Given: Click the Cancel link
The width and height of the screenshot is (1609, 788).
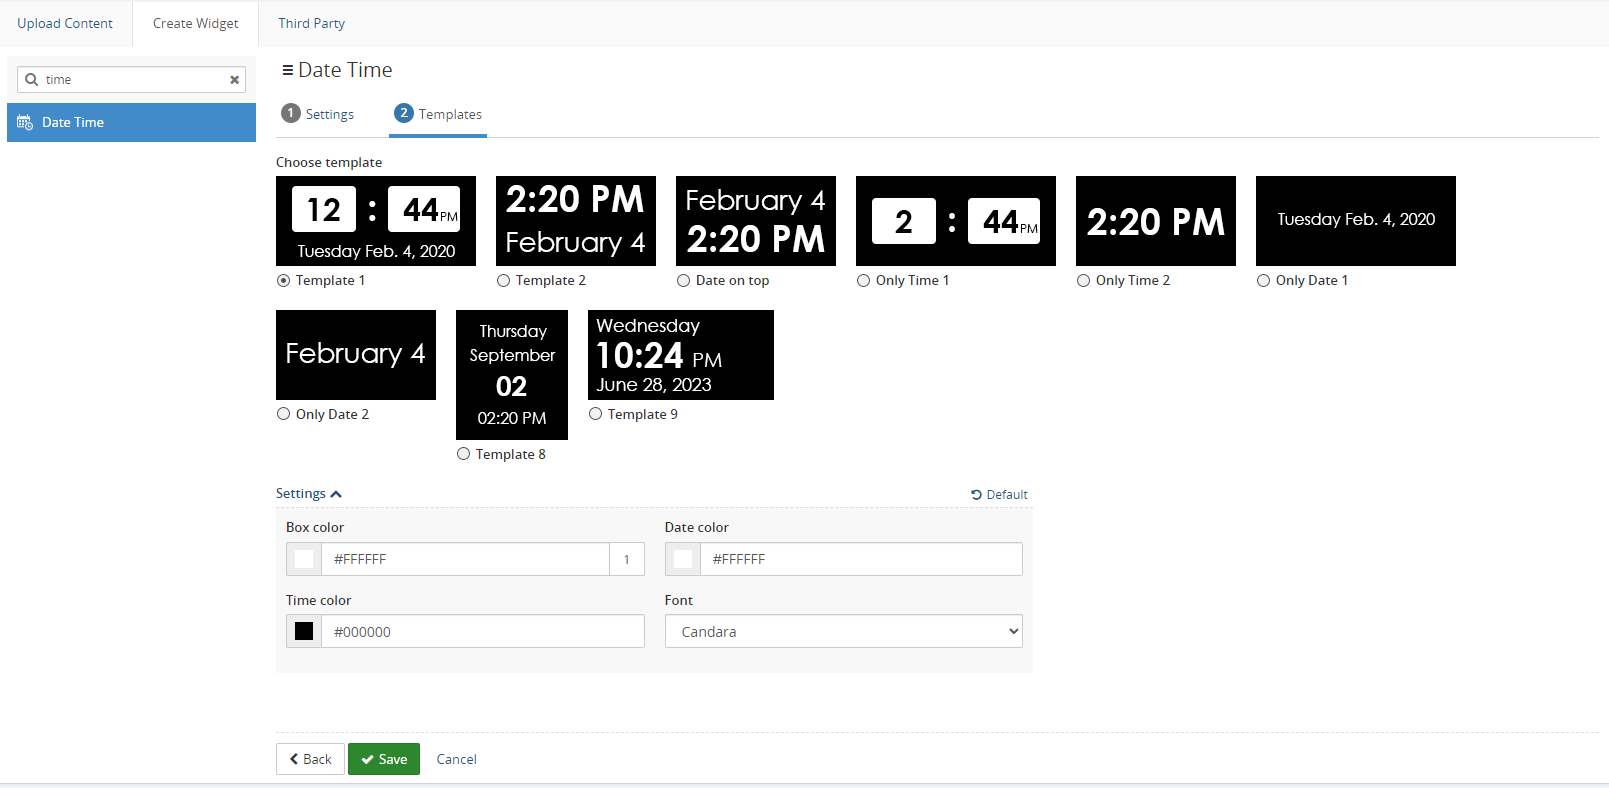Looking at the screenshot, I should (456, 759).
